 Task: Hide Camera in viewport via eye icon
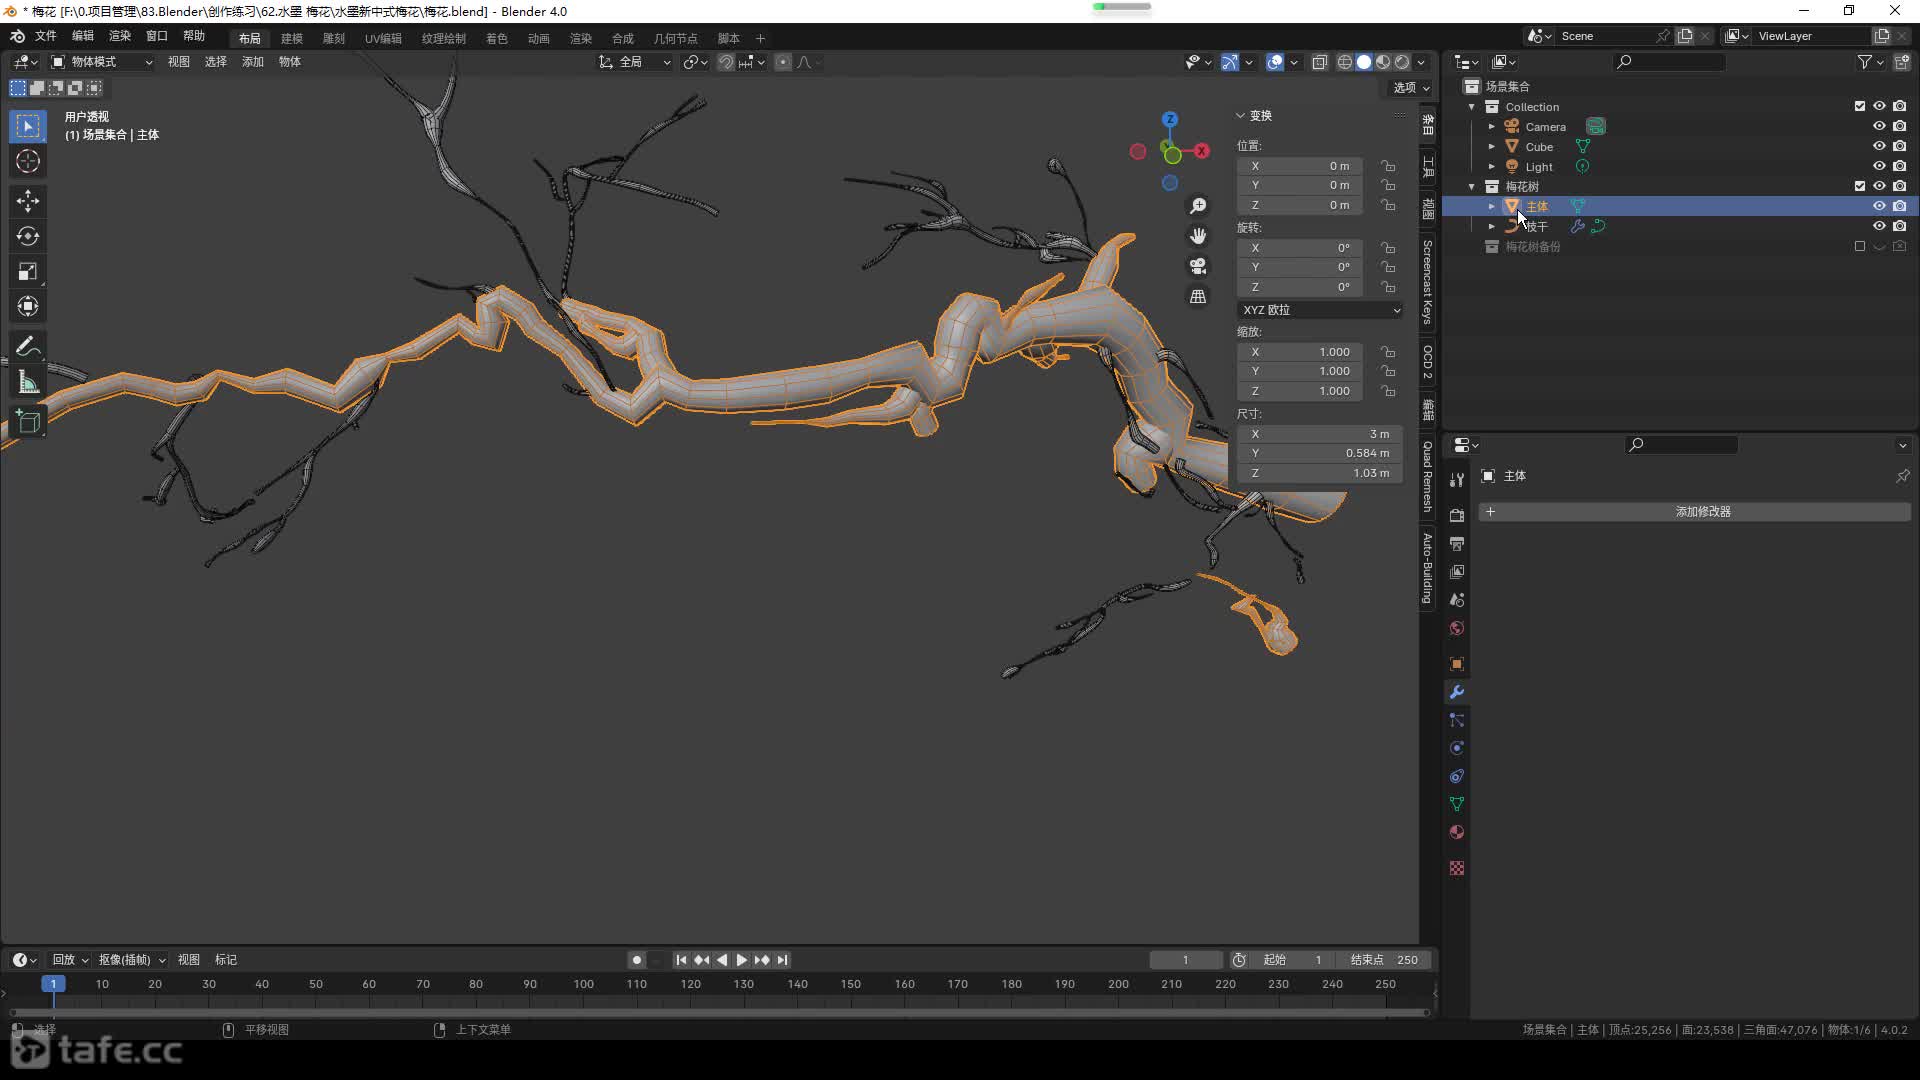coord(1879,126)
